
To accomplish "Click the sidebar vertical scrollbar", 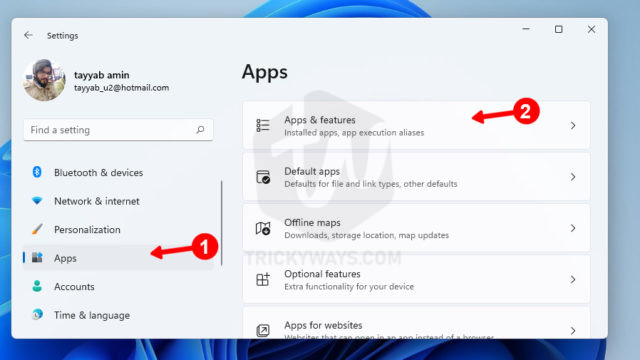I will 222,223.
